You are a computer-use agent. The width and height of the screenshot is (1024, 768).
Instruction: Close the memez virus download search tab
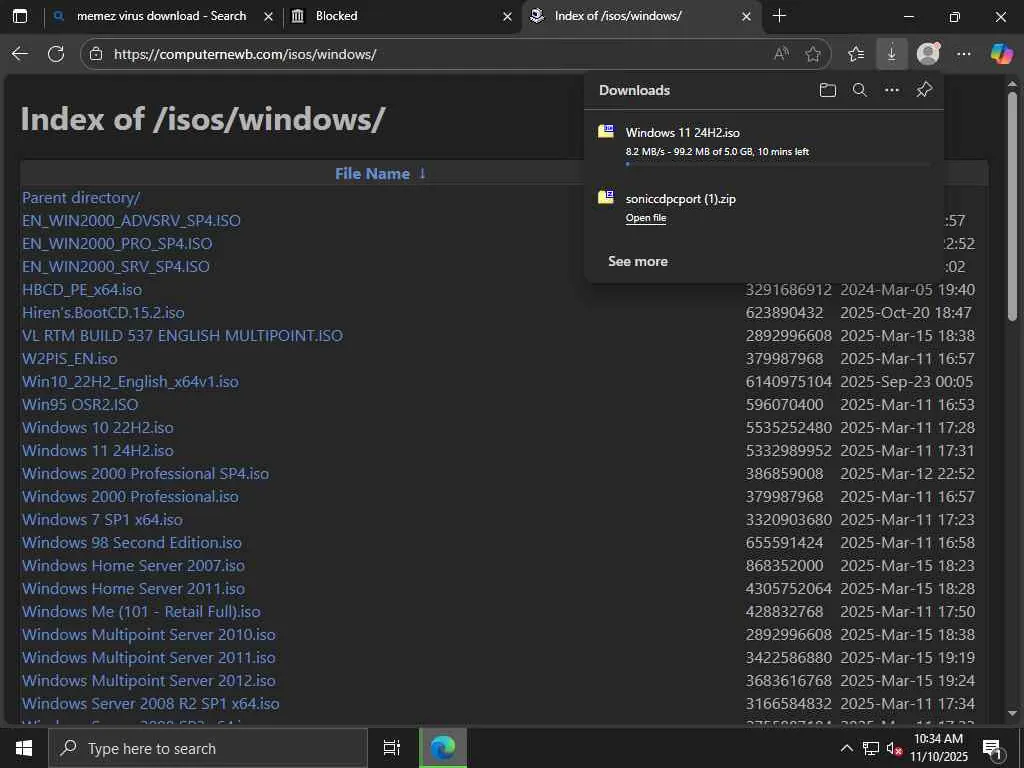[x=268, y=17]
